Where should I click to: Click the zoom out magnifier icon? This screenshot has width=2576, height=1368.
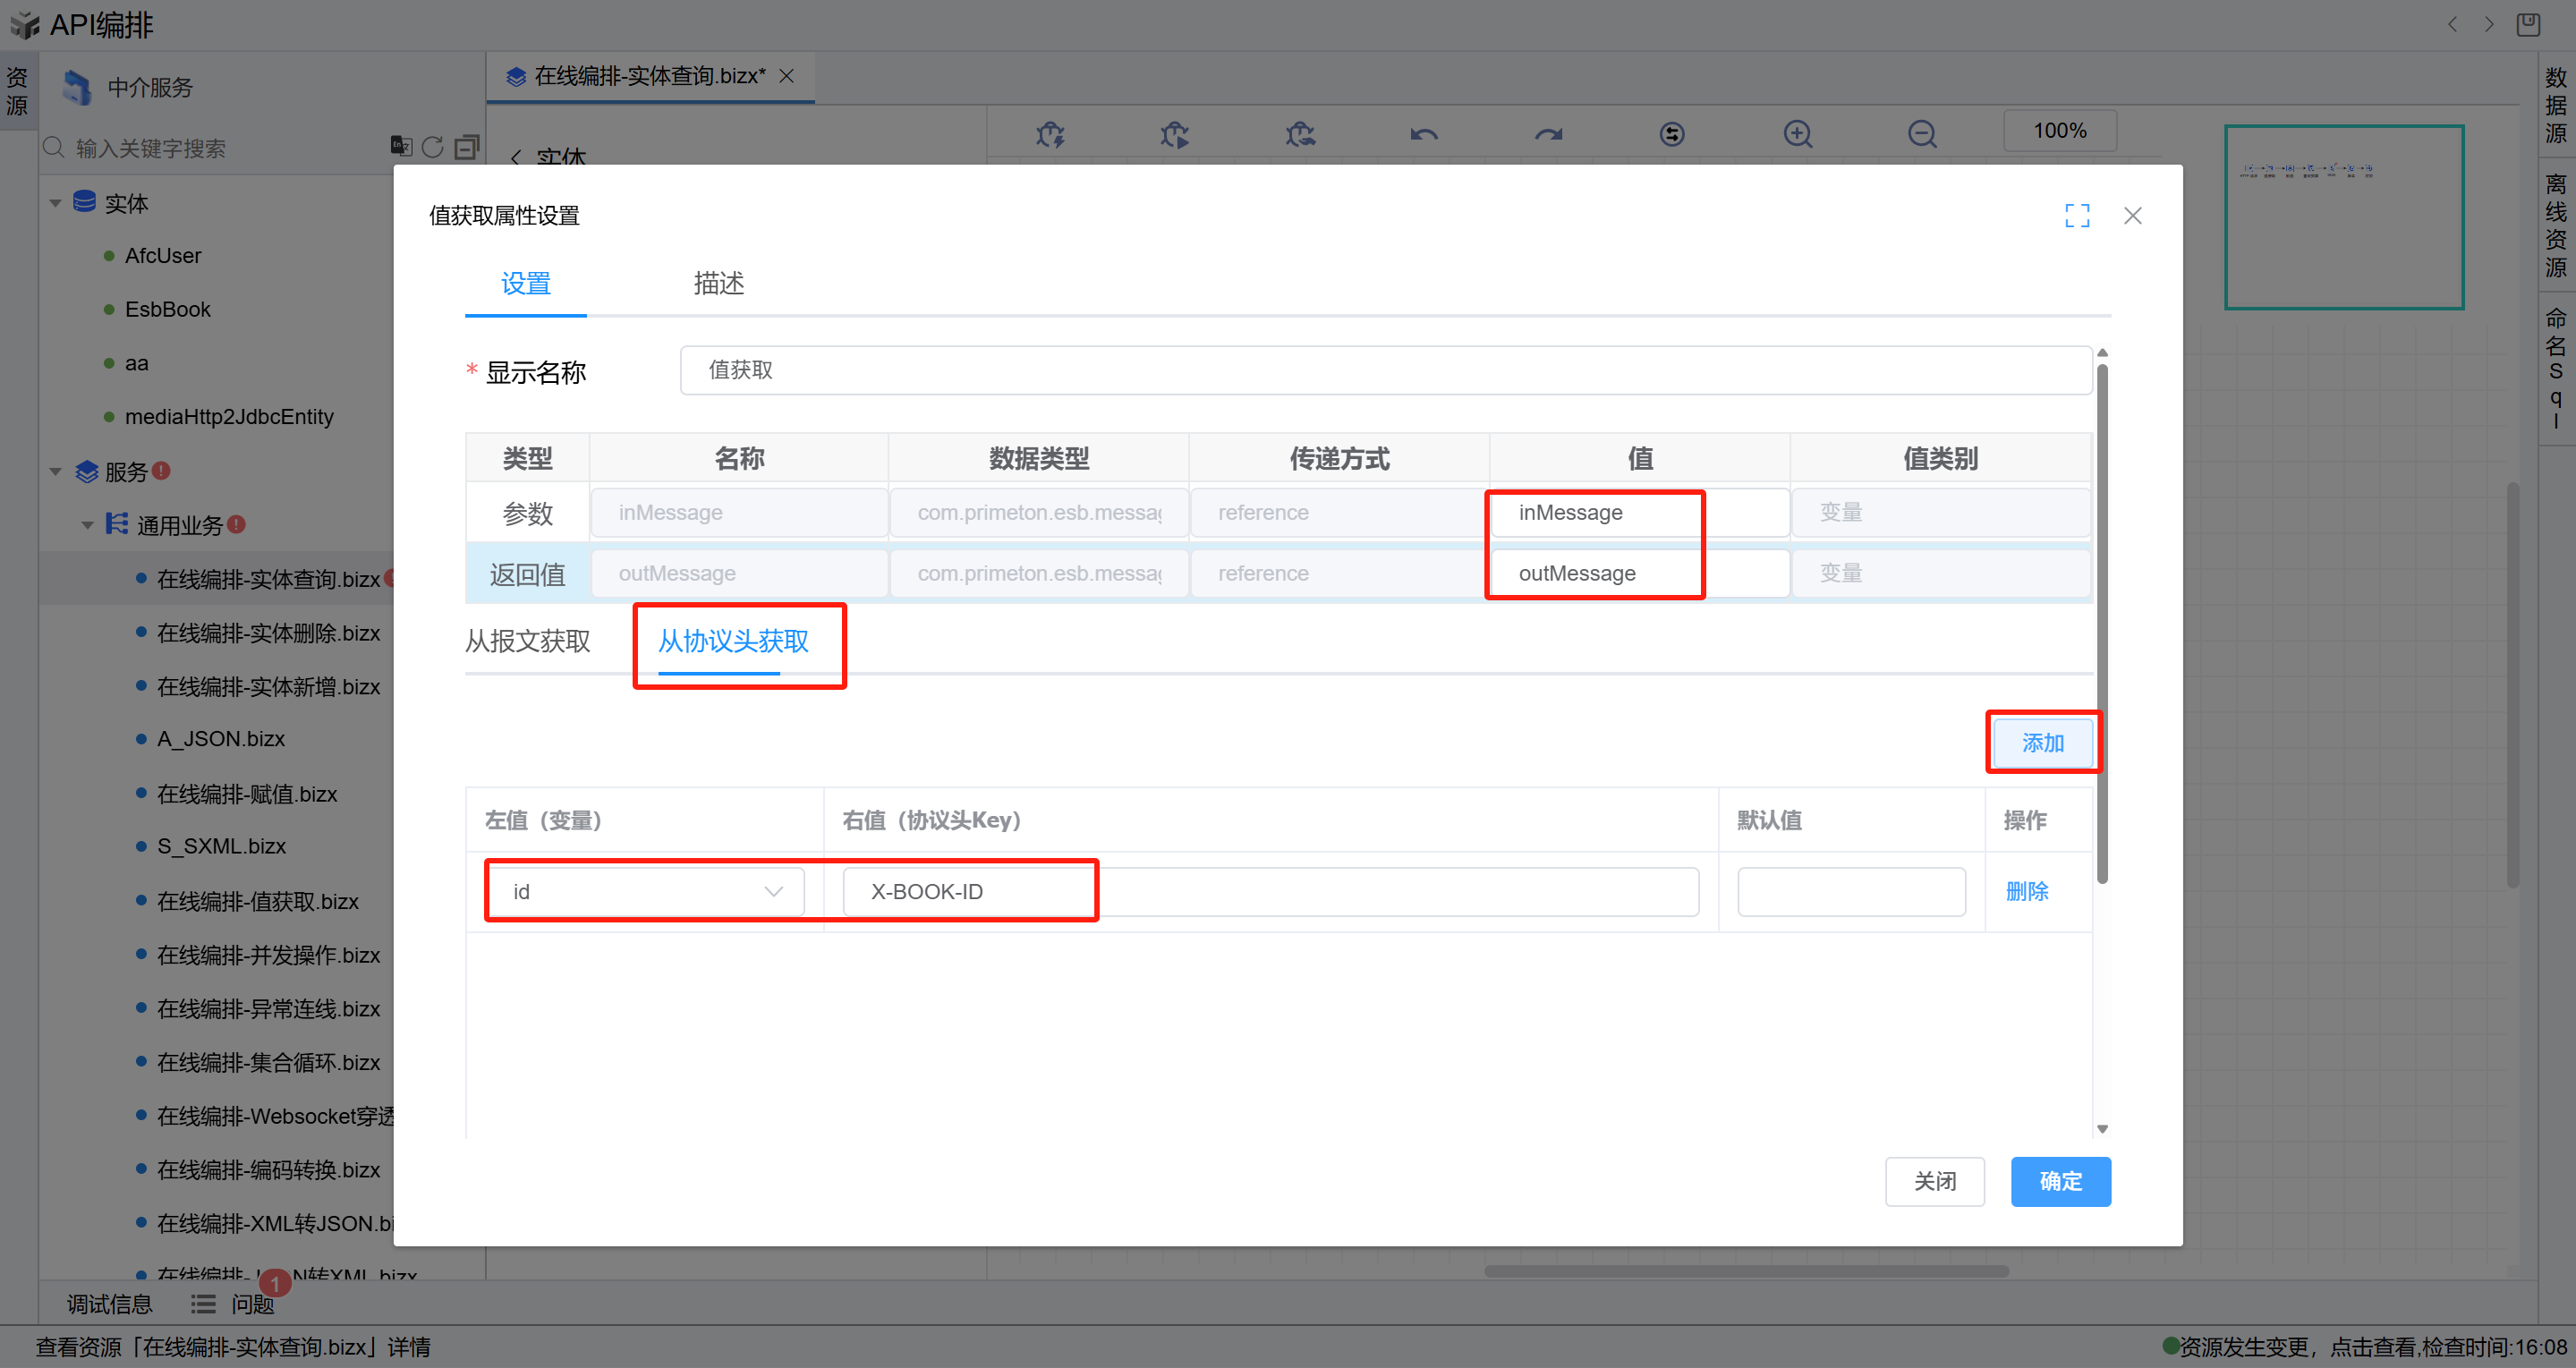tap(1921, 133)
